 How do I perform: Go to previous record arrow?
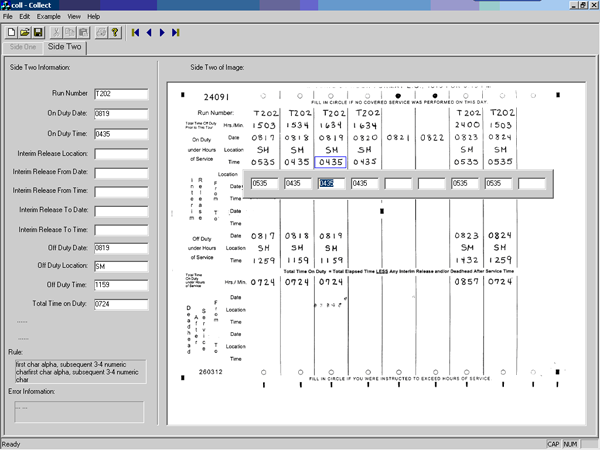[x=149, y=33]
